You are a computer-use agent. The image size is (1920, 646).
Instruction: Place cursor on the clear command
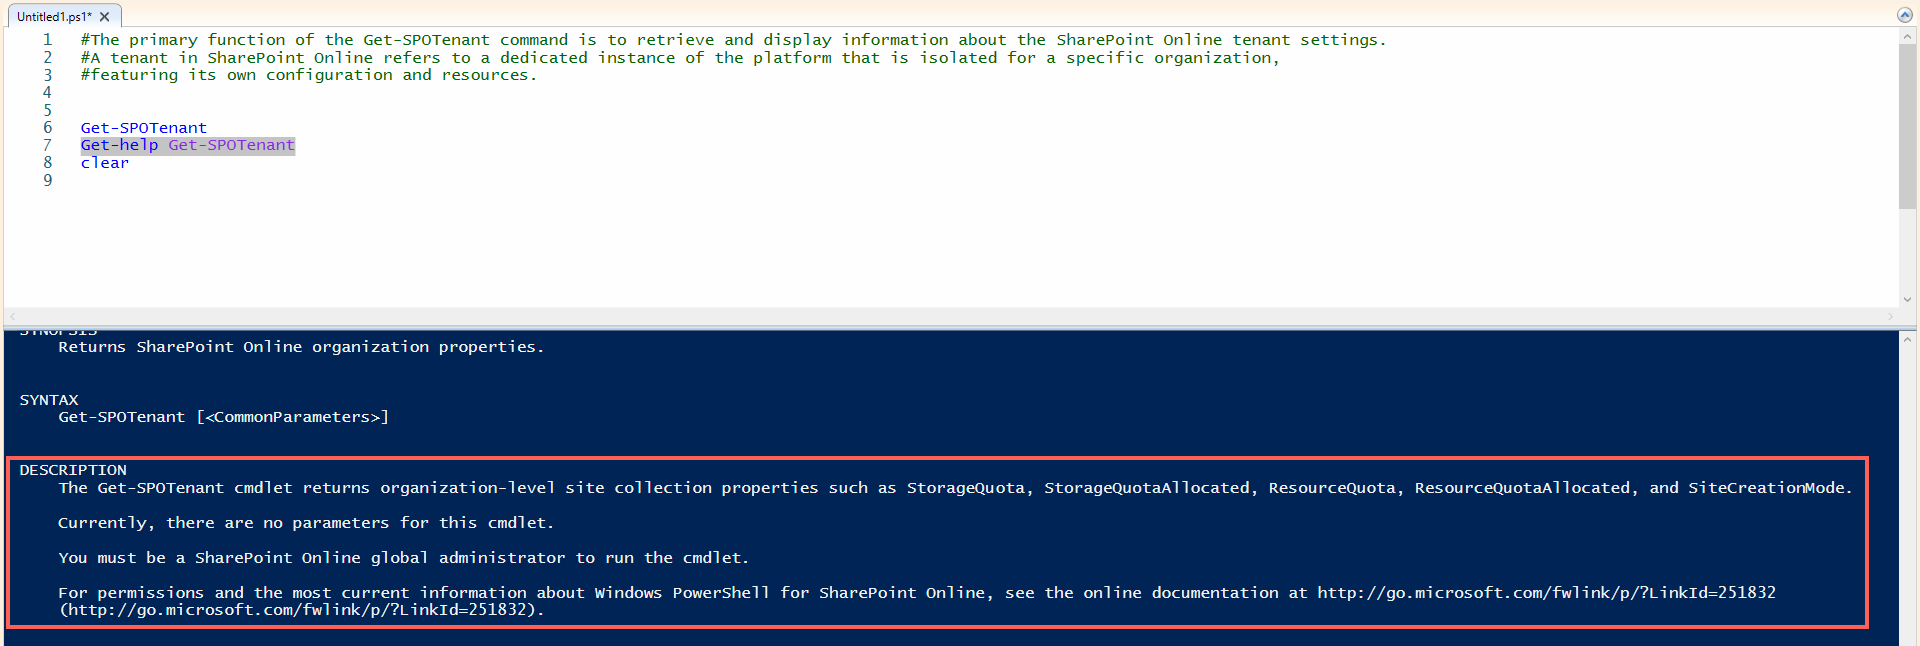104,163
